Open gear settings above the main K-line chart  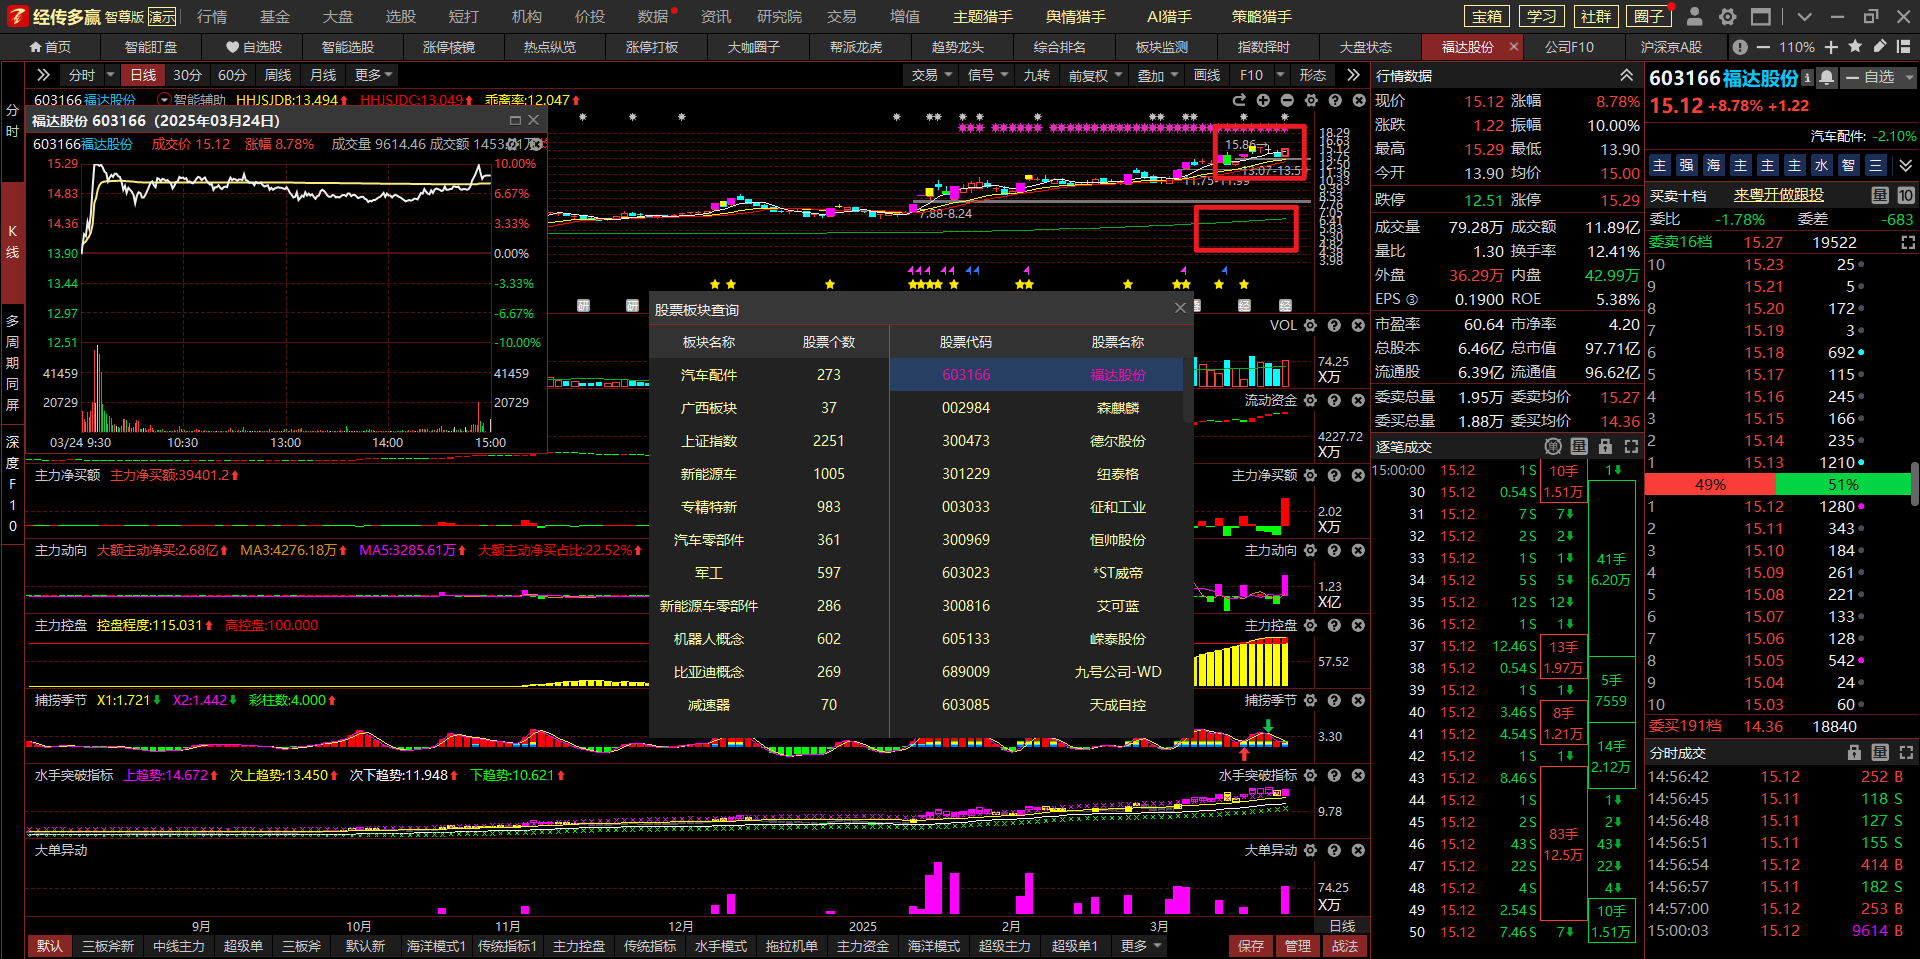point(1311,100)
